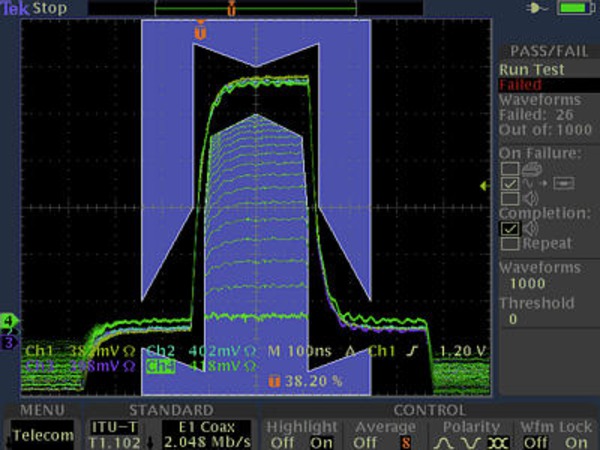Screen dimensions: 600x450
Task: Enable print hardcopy on failure checkbox
Action: [x=510, y=168]
